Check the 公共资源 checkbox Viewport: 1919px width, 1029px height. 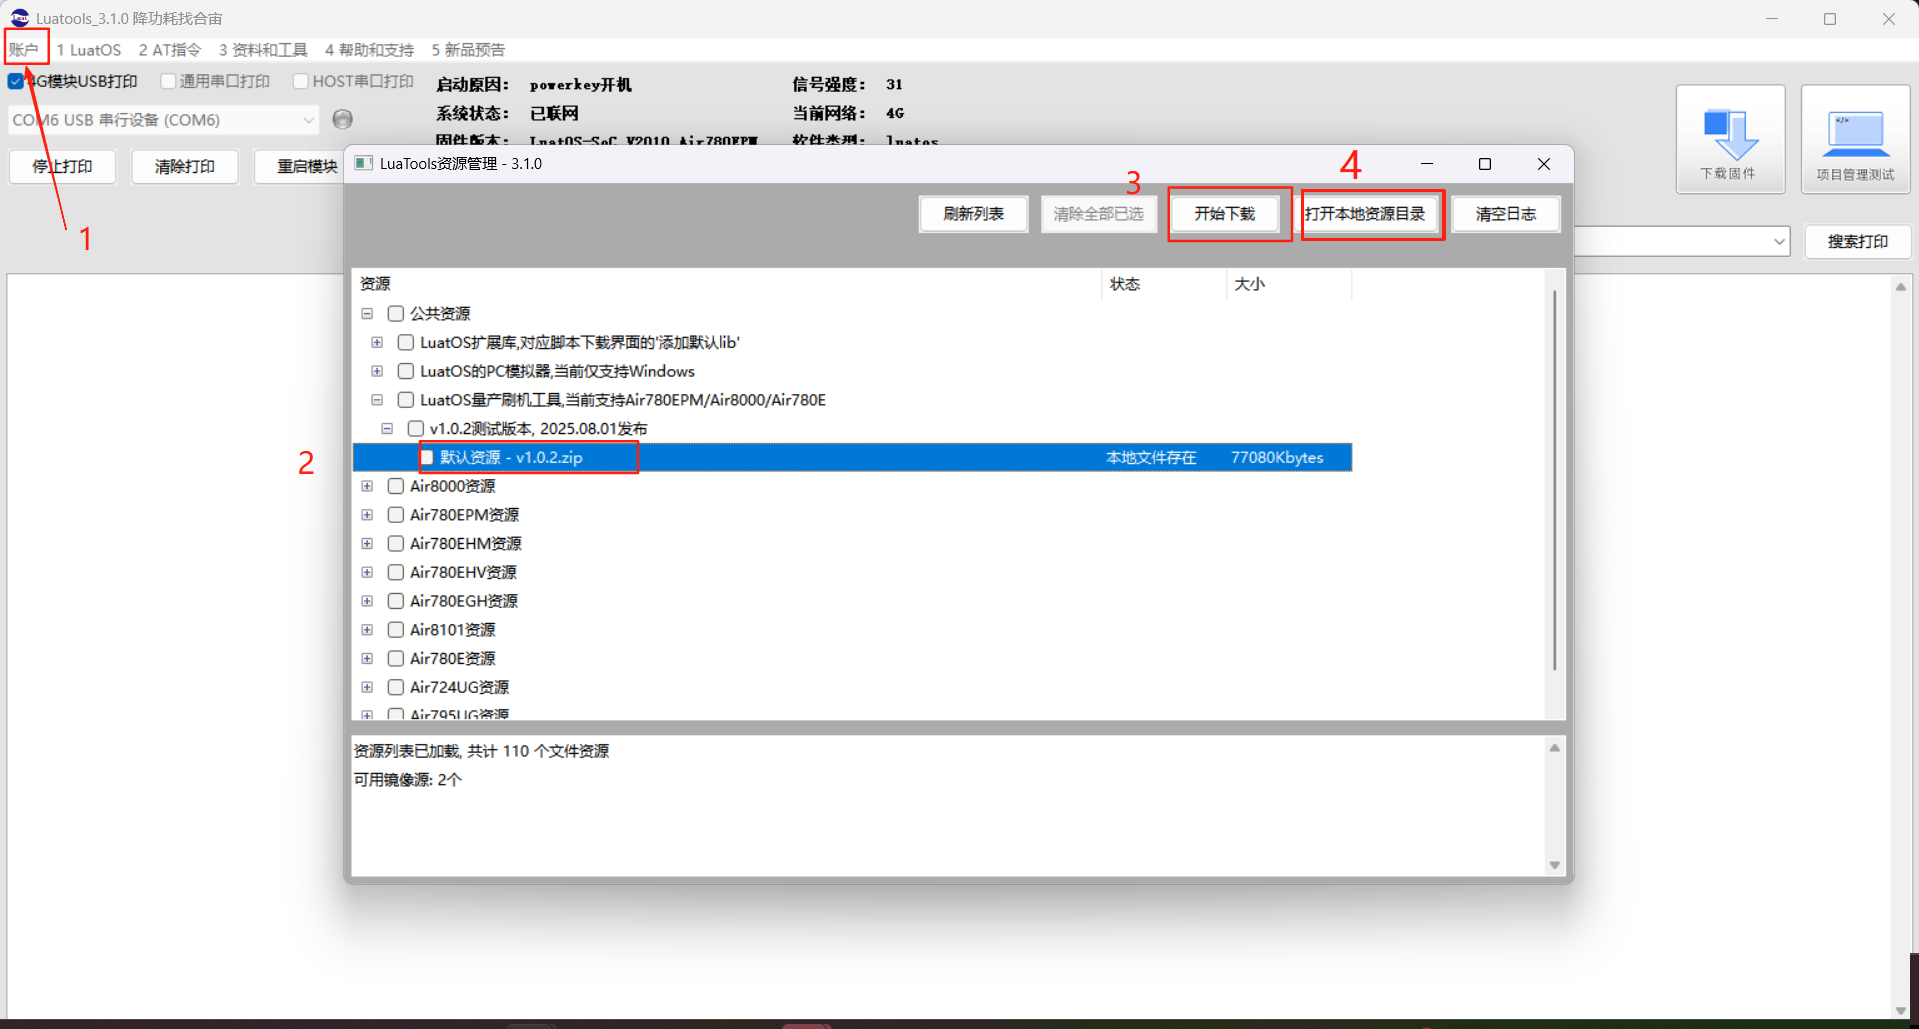pos(396,313)
